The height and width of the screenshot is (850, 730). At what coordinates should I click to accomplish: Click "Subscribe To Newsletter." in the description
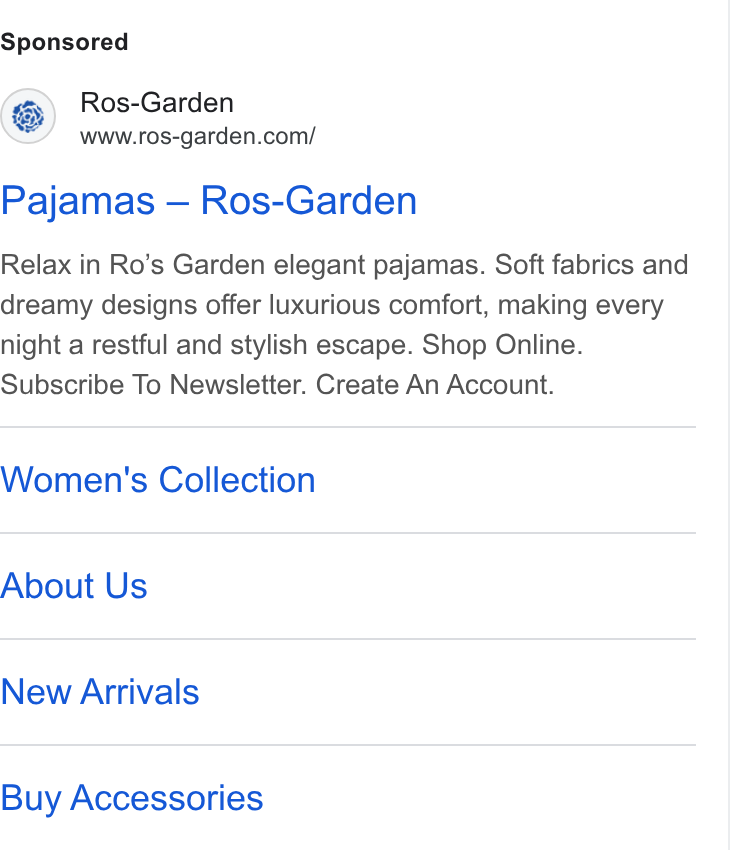point(153,385)
